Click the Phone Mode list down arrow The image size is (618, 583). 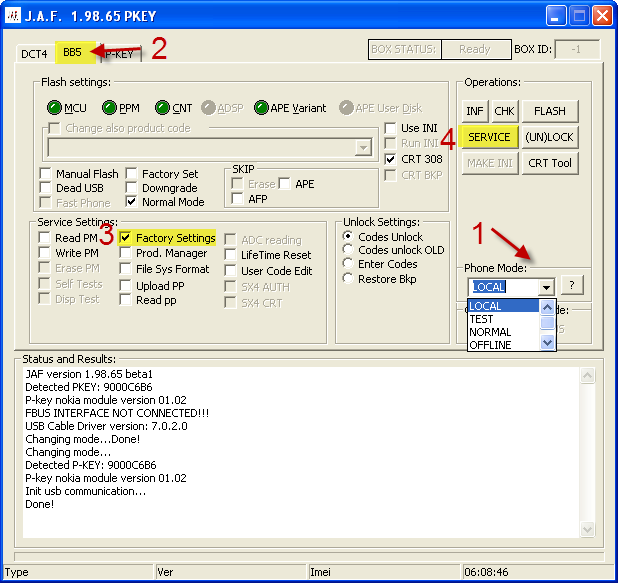point(547,342)
